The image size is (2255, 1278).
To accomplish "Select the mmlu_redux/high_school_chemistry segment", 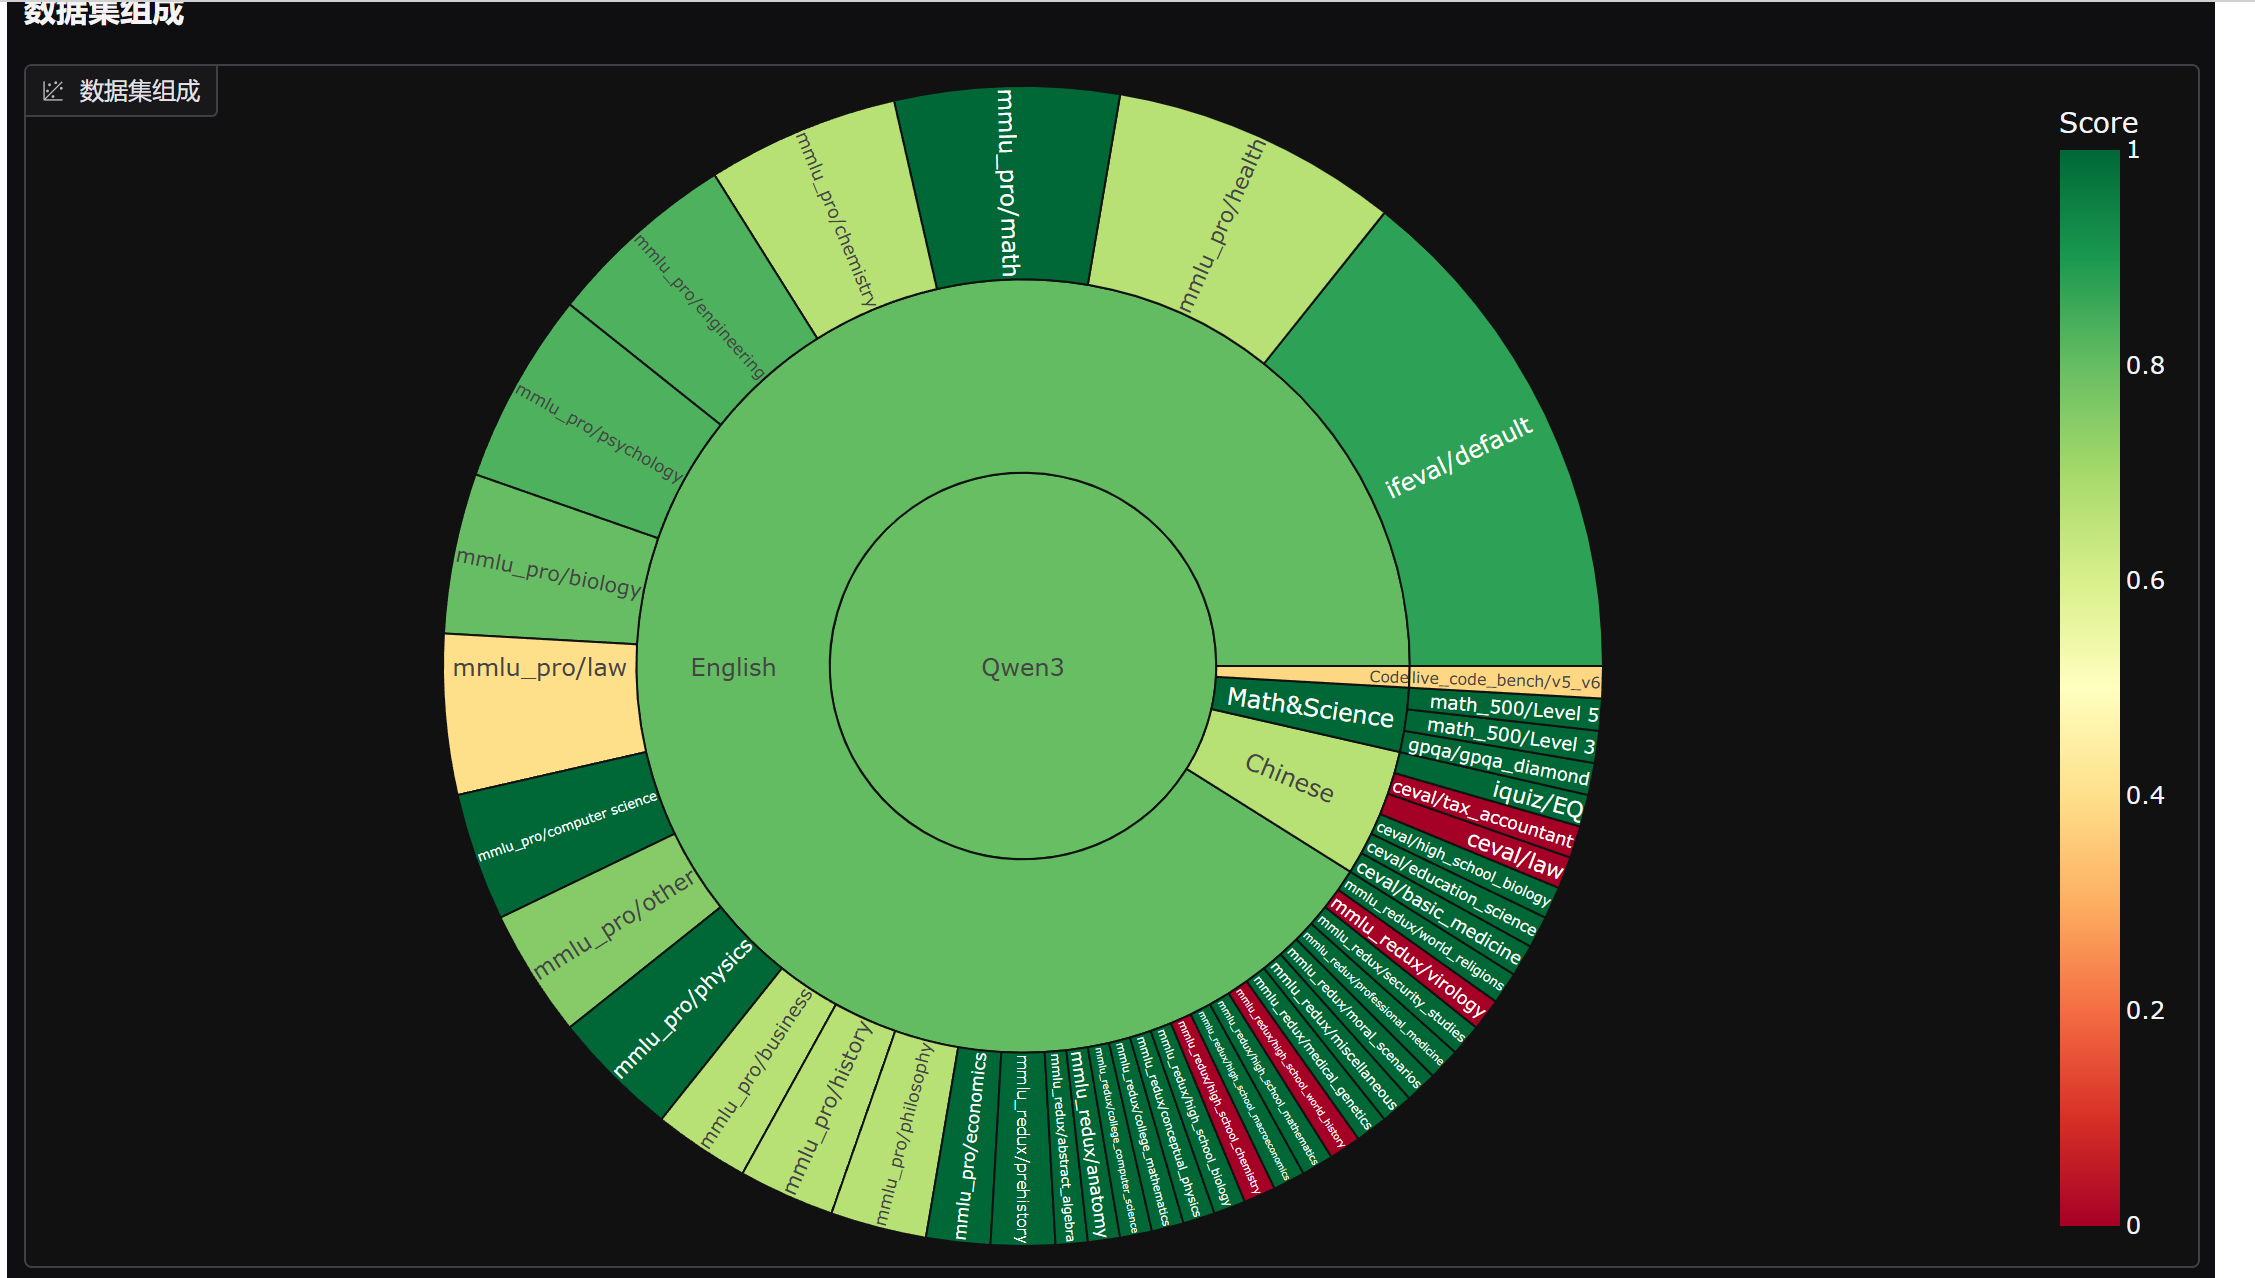I will [x=1219, y=1105].
